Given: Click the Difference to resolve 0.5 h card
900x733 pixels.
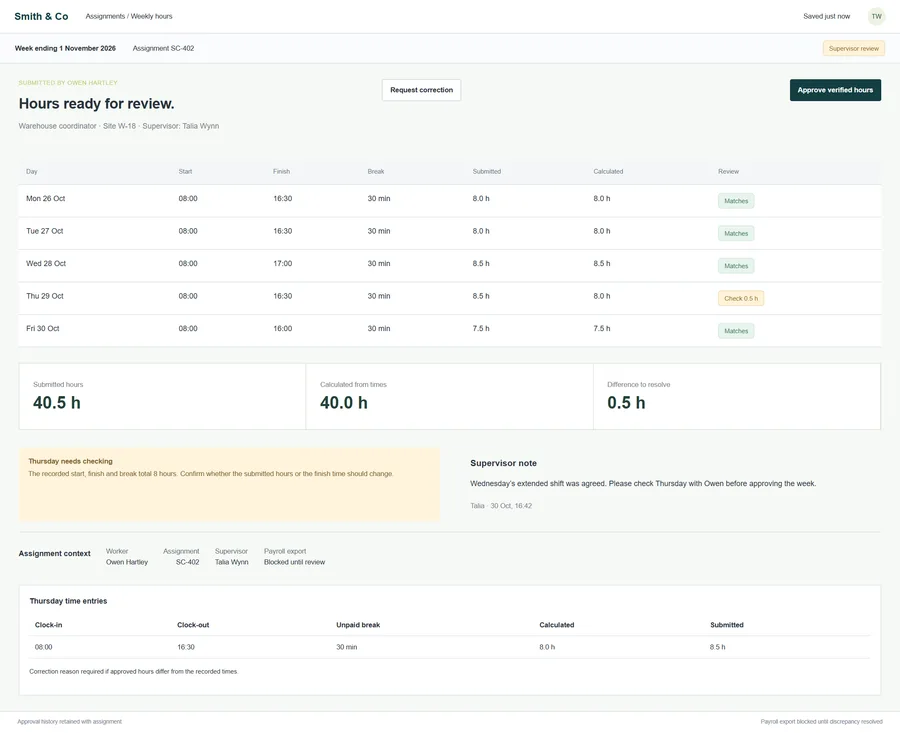Looking at the screenshot, I should click(737, 396).
